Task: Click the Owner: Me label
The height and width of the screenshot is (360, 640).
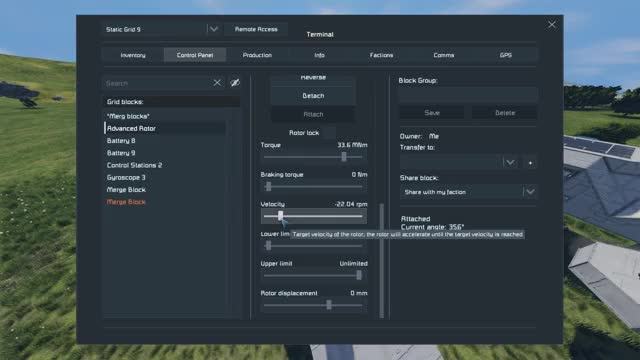Action: [419, 136]
